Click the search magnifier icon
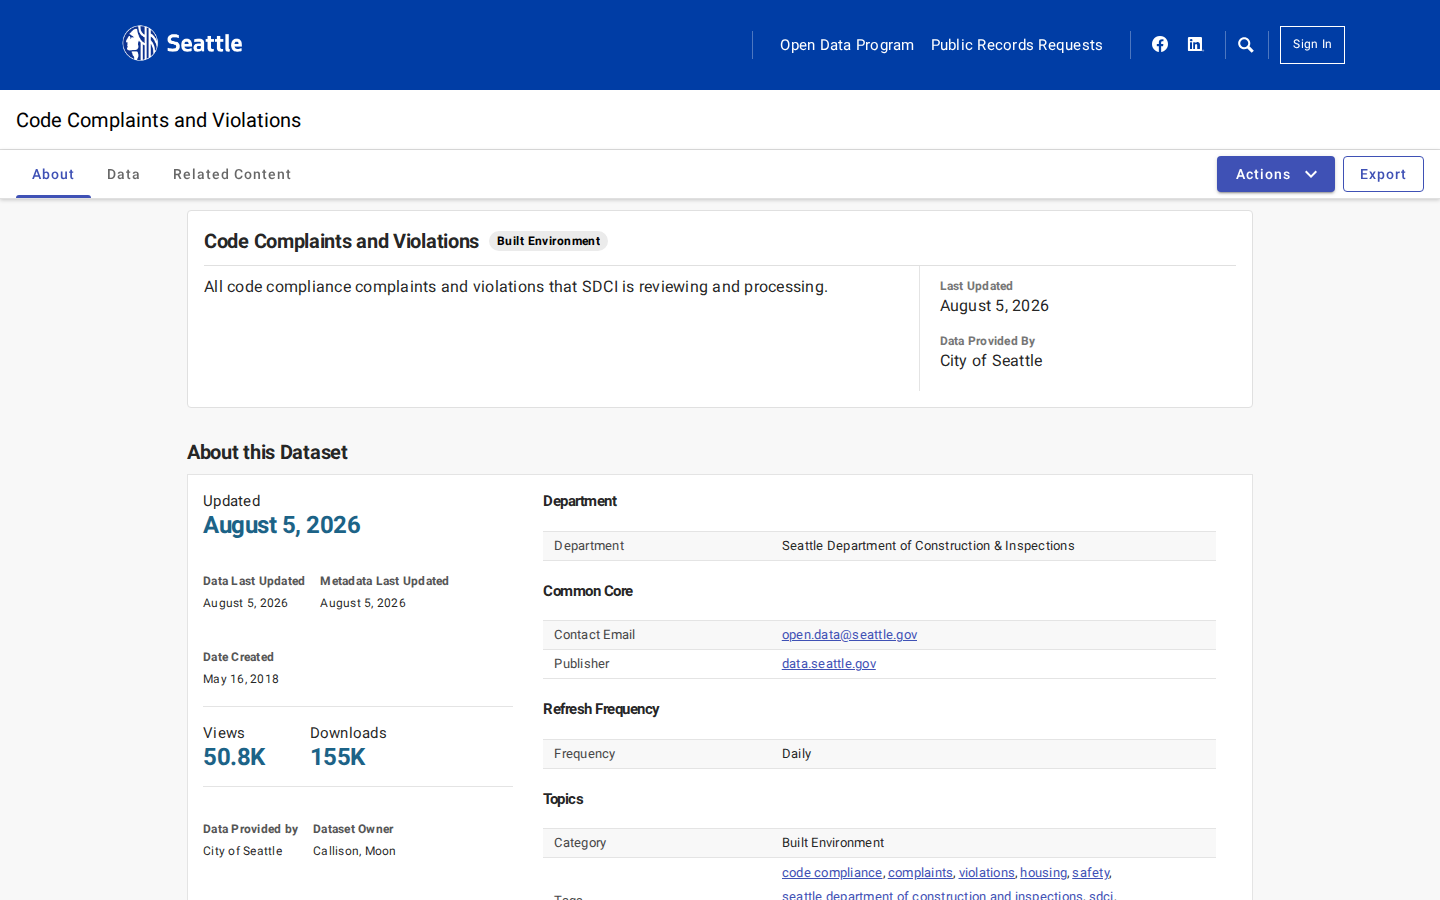The height and width of the screenshot is (900, 1440). tap(1246, 45)
